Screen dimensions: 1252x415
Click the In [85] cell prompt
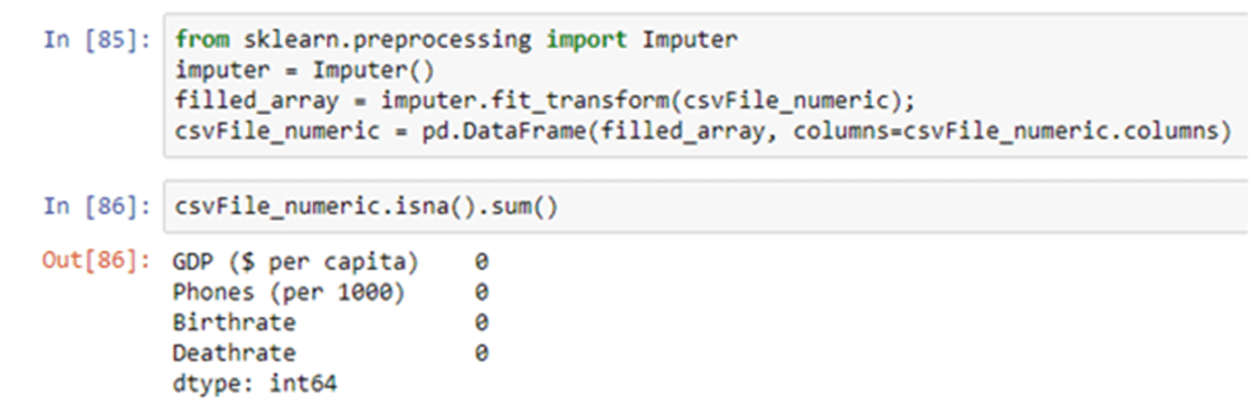tap(97, 41)
